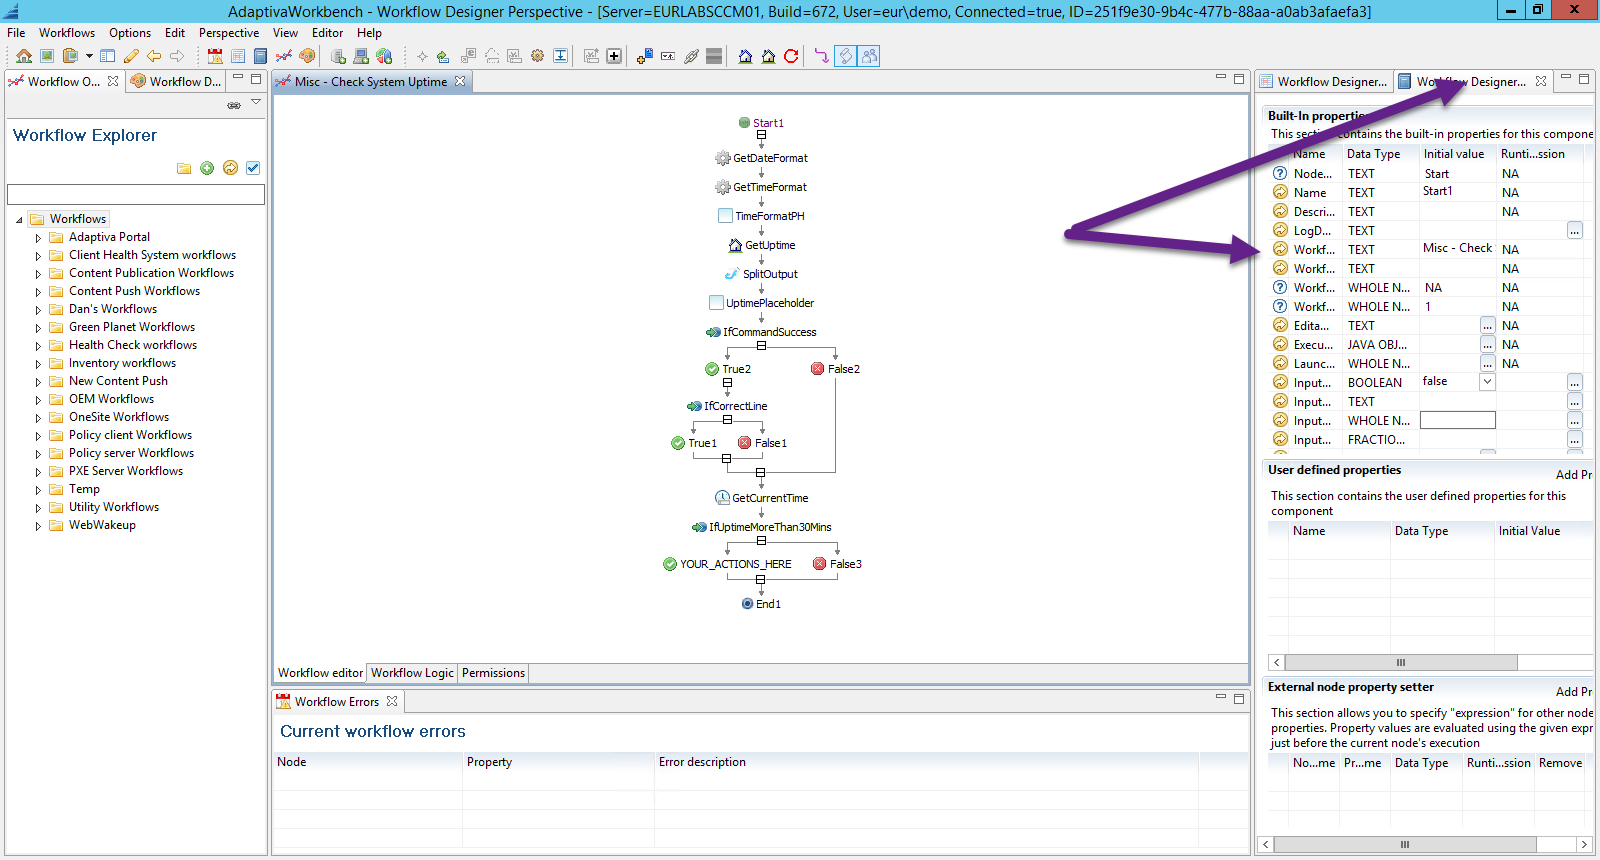
Task: Click the chain link toolbar icon
Action: click(x=691, y=56)
